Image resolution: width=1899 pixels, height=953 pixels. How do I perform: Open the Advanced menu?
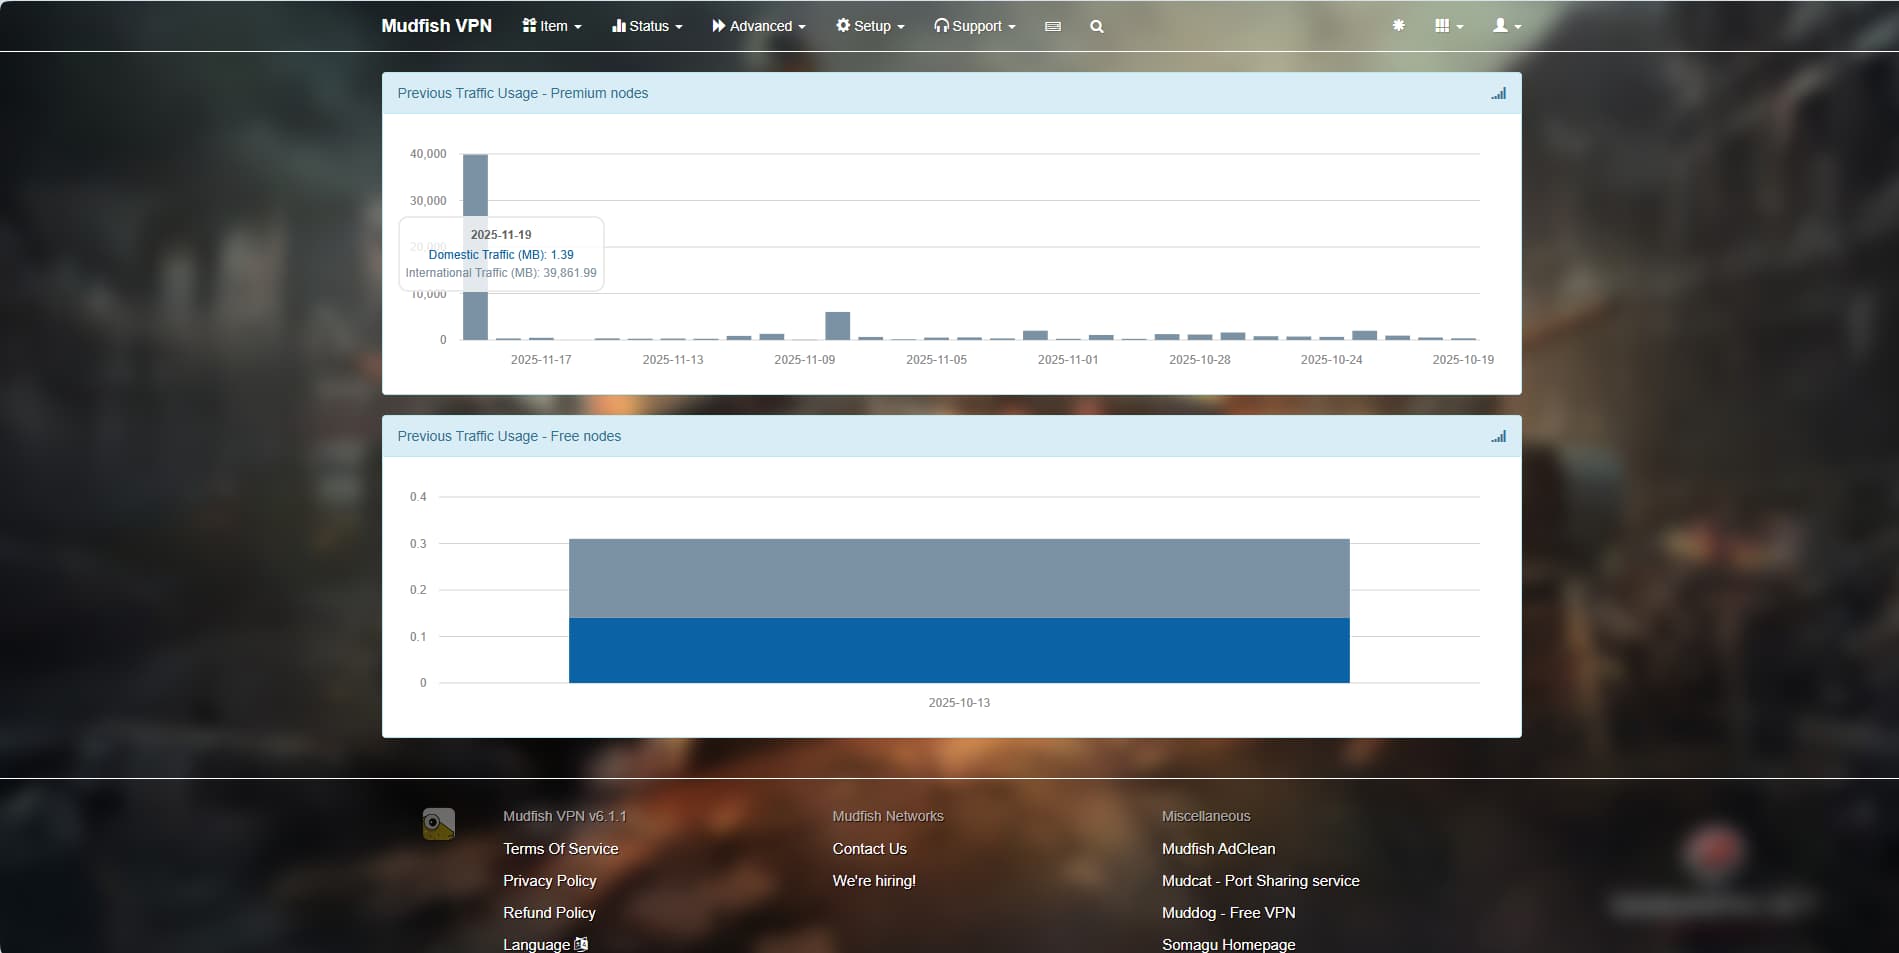(758, 26)
